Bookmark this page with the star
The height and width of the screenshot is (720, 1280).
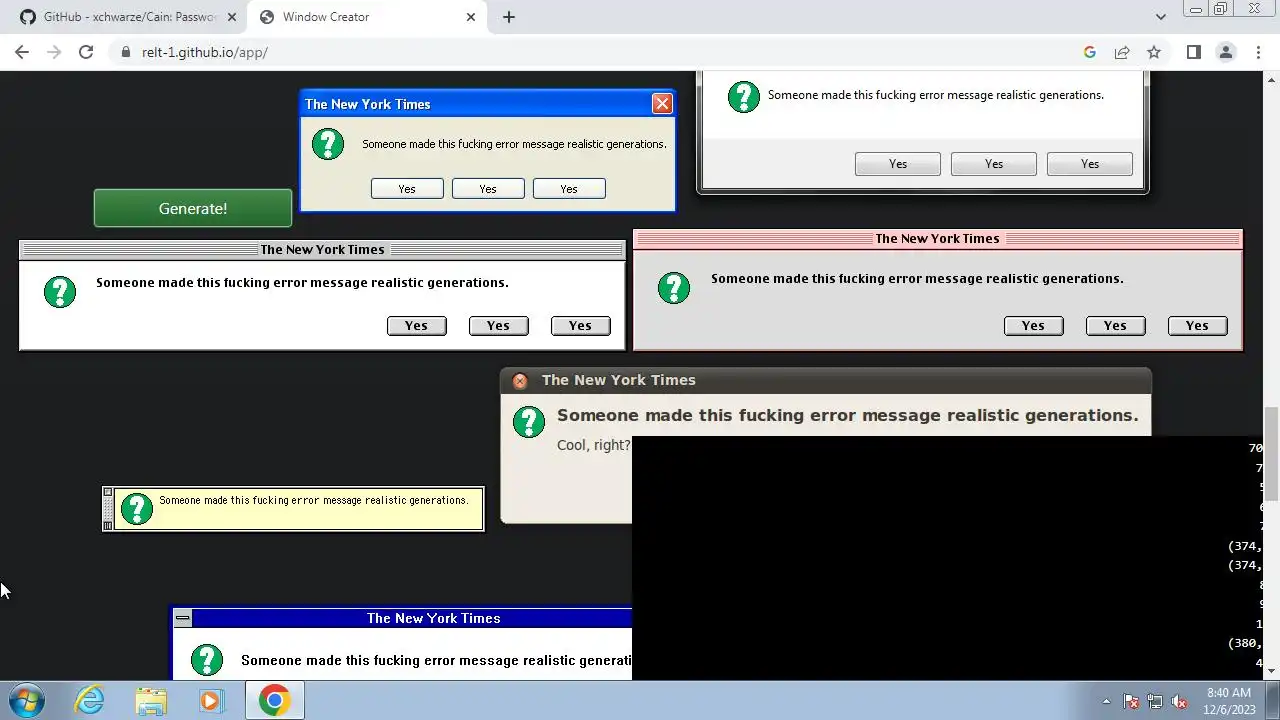[x=1154, y=52]
